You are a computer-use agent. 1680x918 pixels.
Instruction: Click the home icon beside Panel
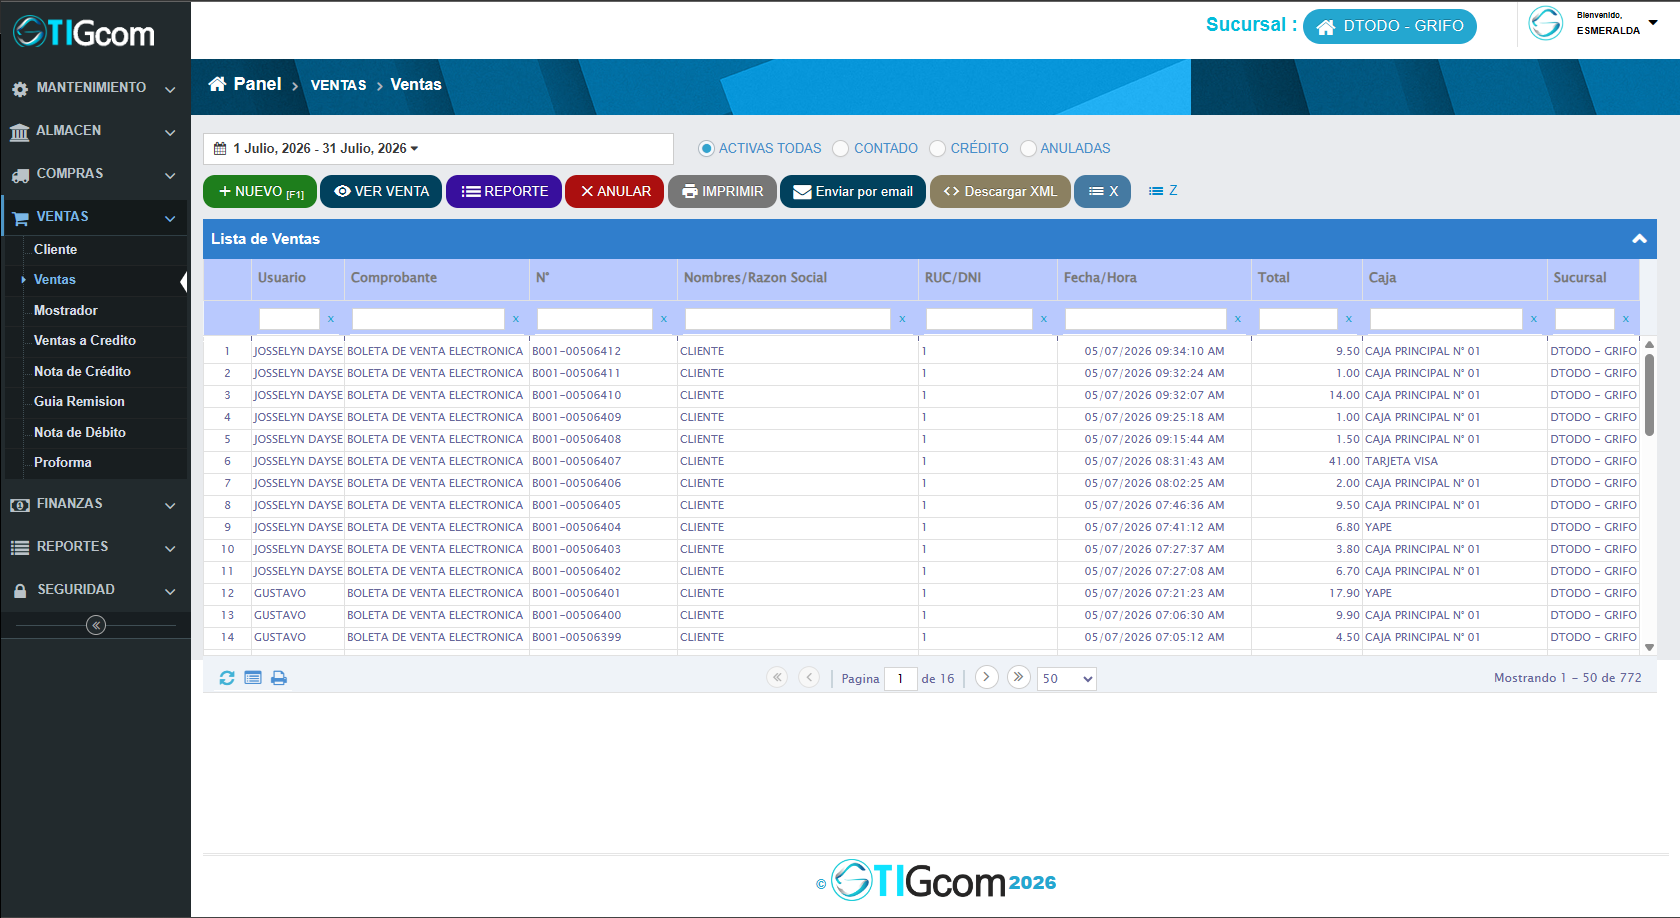click(217, 84)
